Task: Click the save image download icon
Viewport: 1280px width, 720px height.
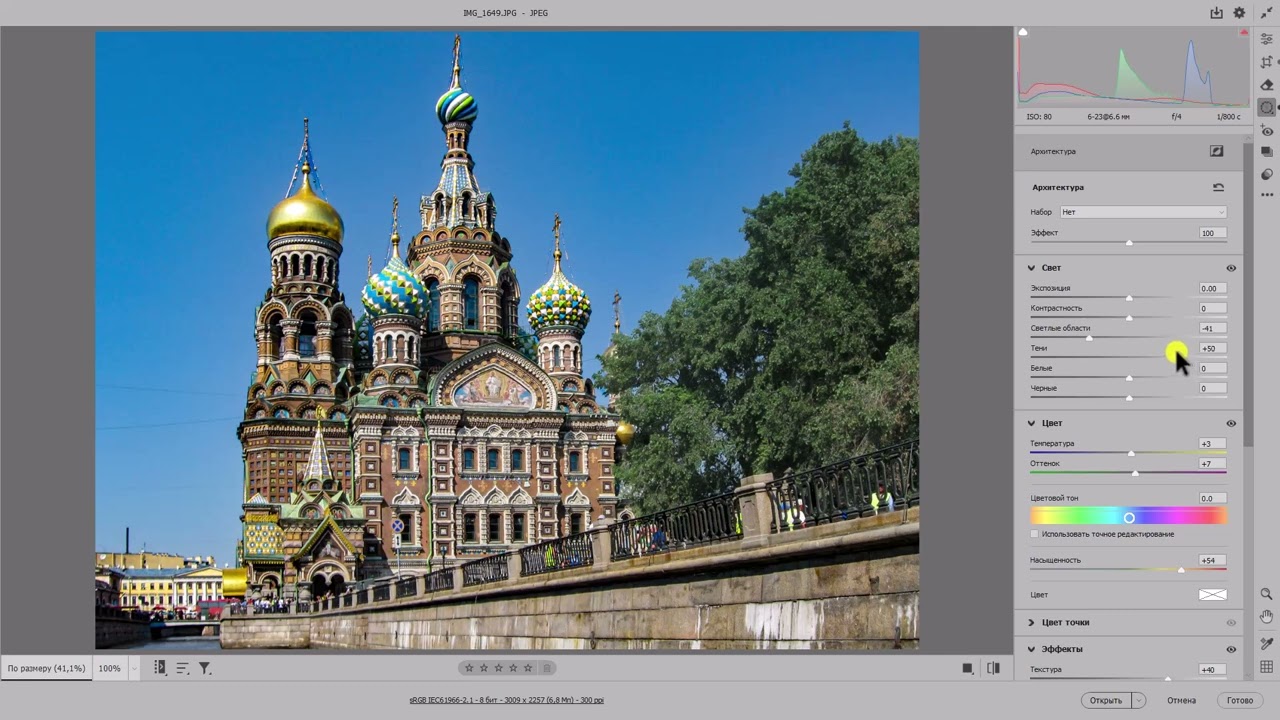Action: [1216, 13]
